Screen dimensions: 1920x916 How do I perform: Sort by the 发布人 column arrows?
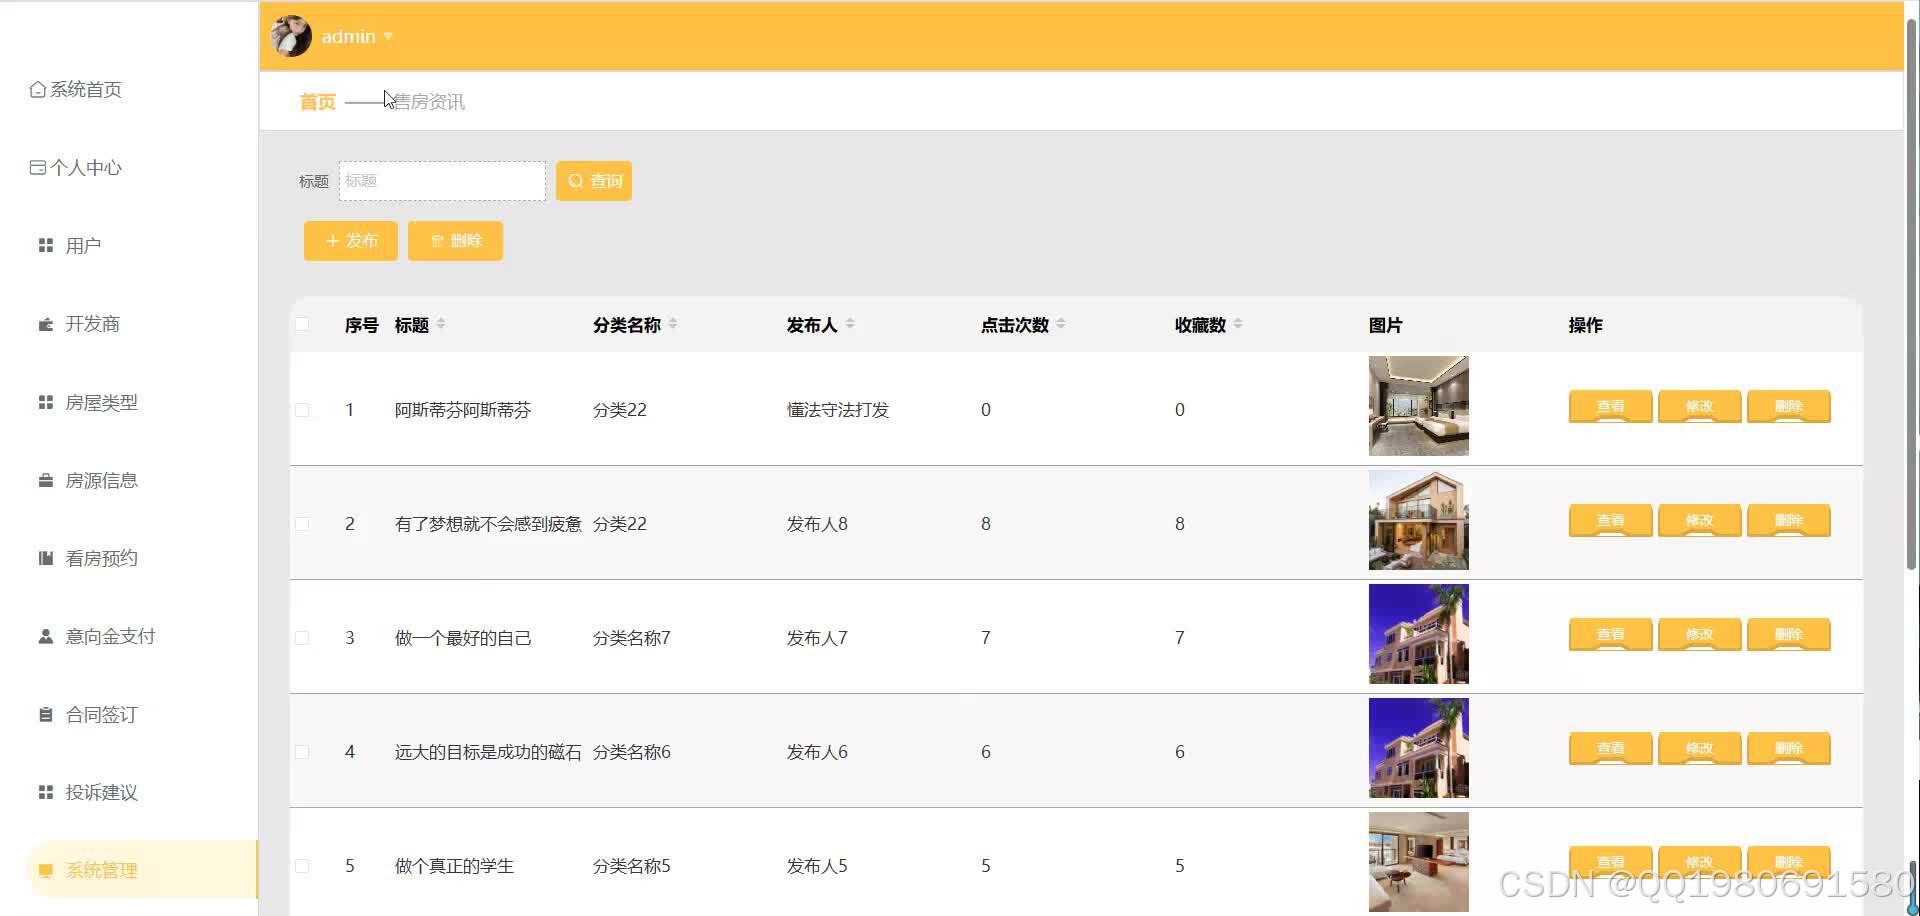[x=850, y=324]
